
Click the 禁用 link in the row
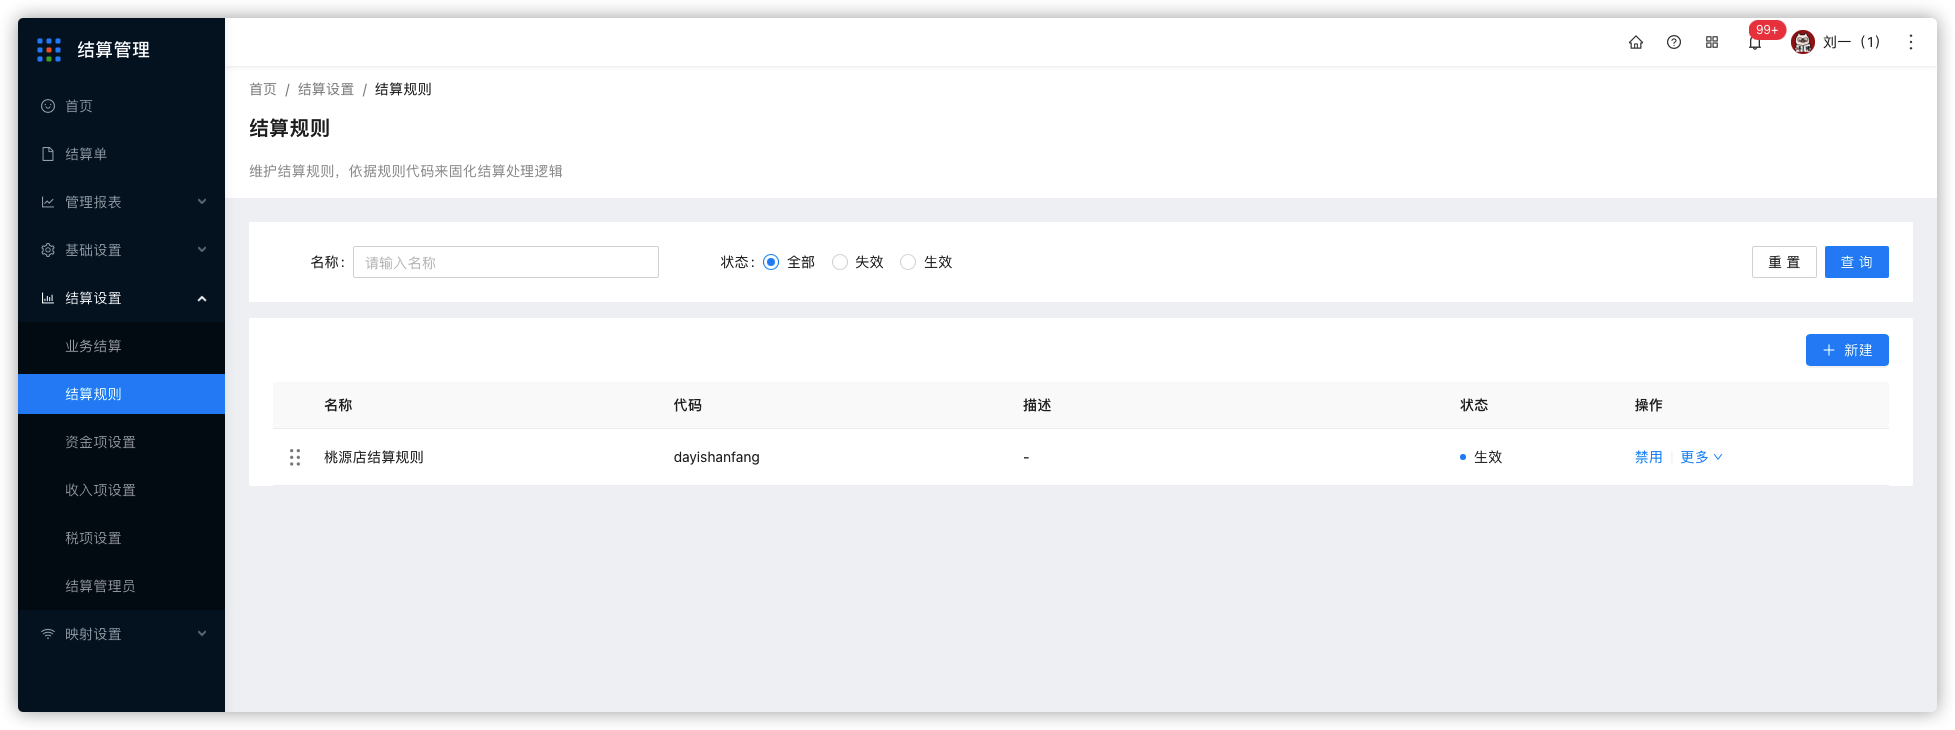coord(1648,457)
